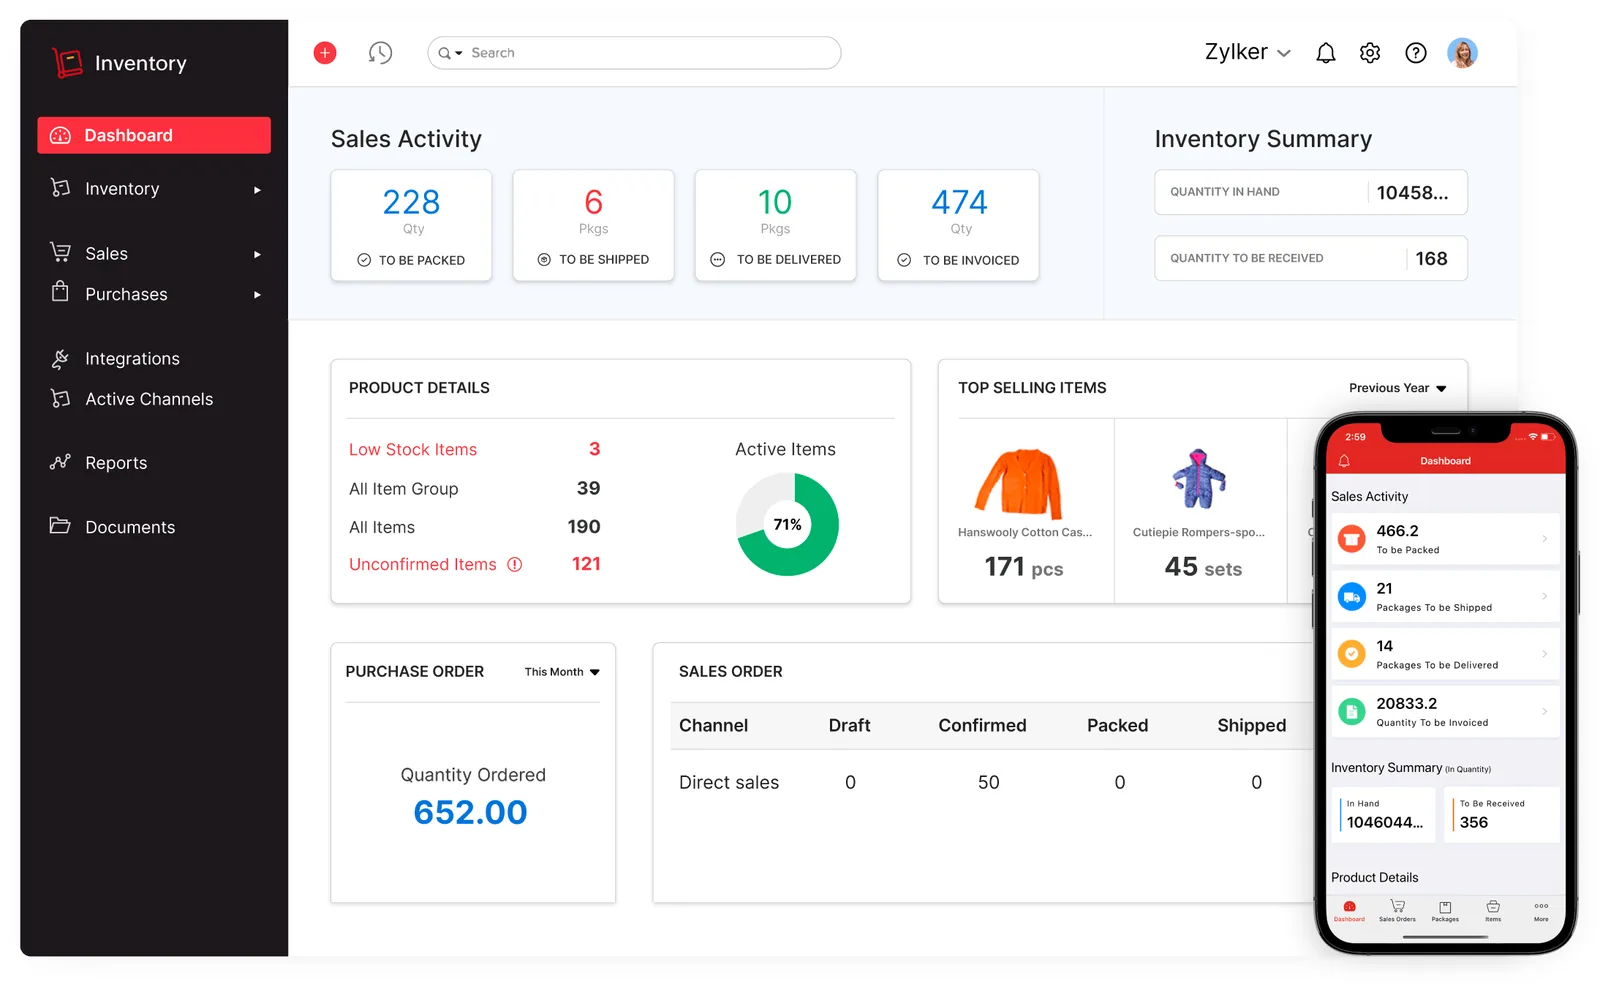The height and width of the screenshot is (984, 1600).
Task: Open the Previous Year period dropdown
Action: 1398,388
